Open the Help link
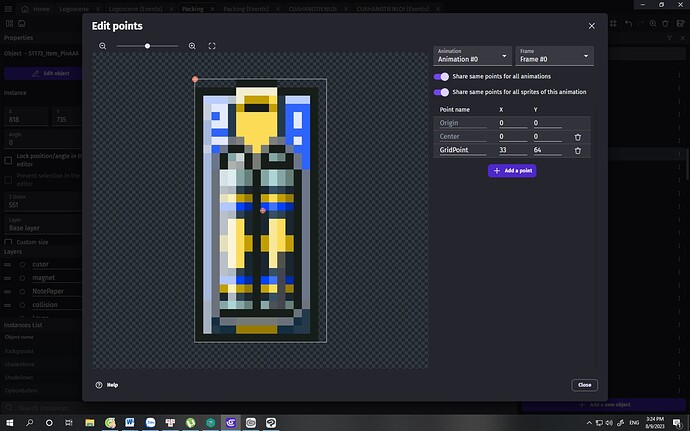690x431 pixels. [x=106, y=385]
